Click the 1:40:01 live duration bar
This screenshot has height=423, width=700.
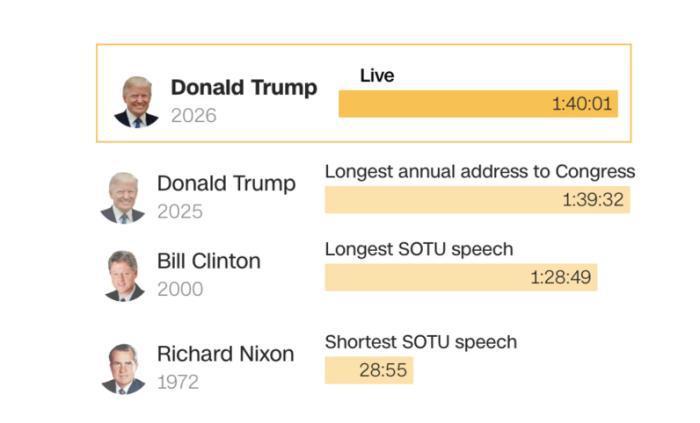(478, 104)
